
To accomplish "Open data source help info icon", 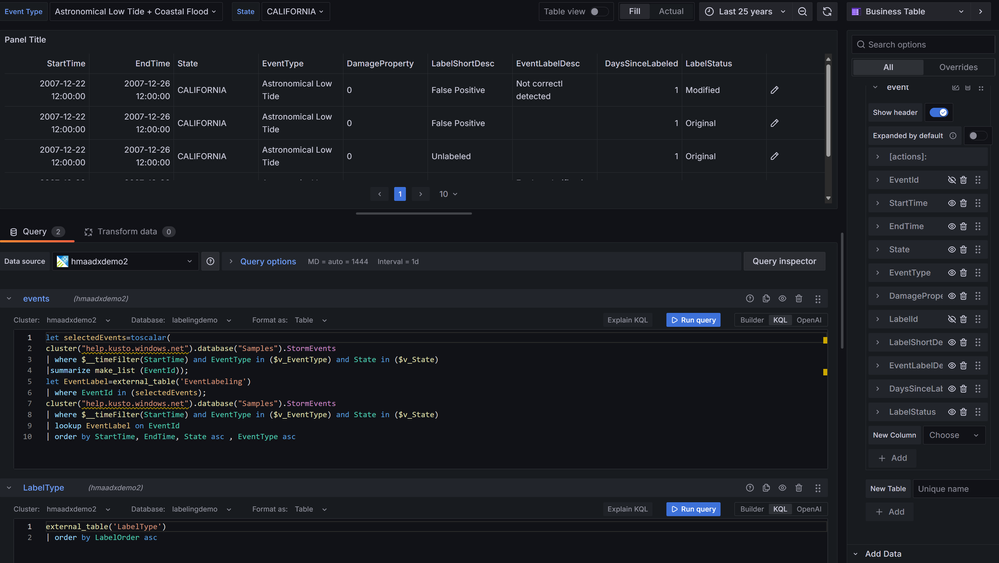I will (x=210, y=261).
